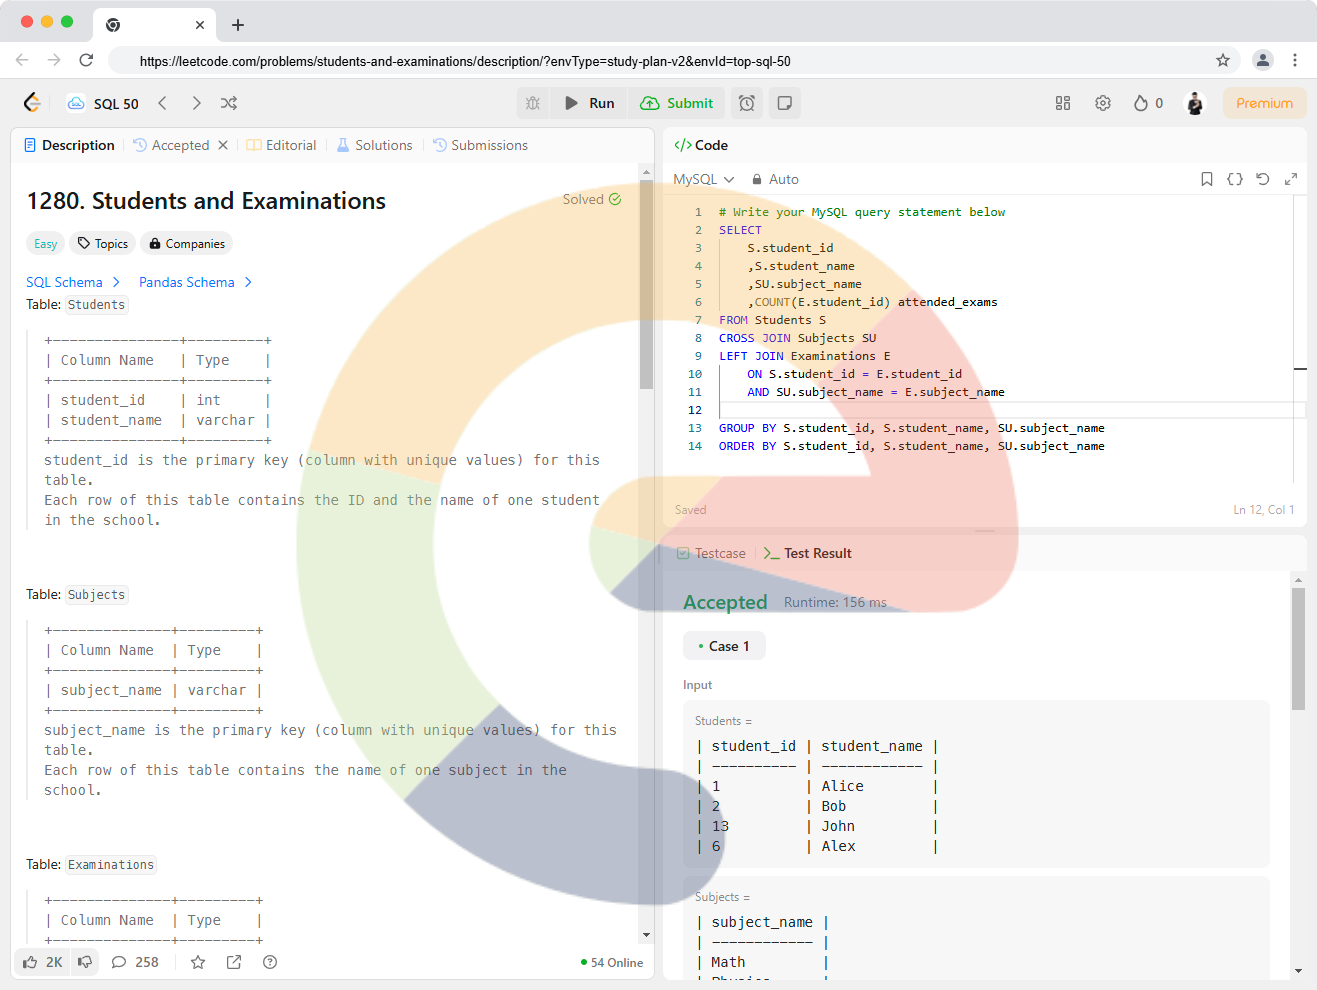Screen dimensions: 1317x990
Task: Open the 258 comments
Action: coord(135,962)
